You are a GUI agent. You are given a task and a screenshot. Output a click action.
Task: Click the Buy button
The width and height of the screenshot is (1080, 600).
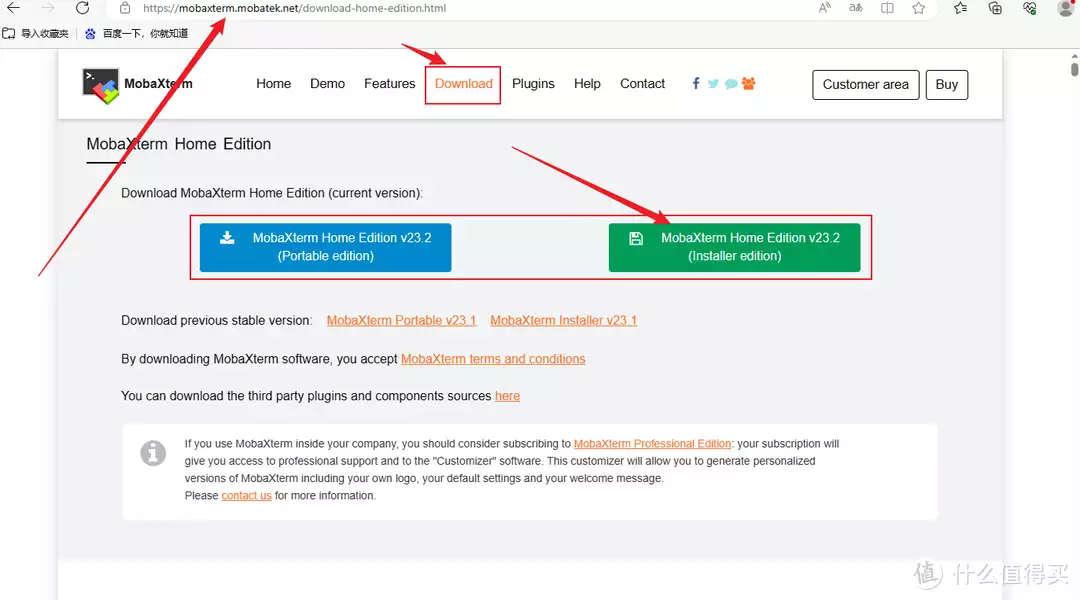[946, 85]
